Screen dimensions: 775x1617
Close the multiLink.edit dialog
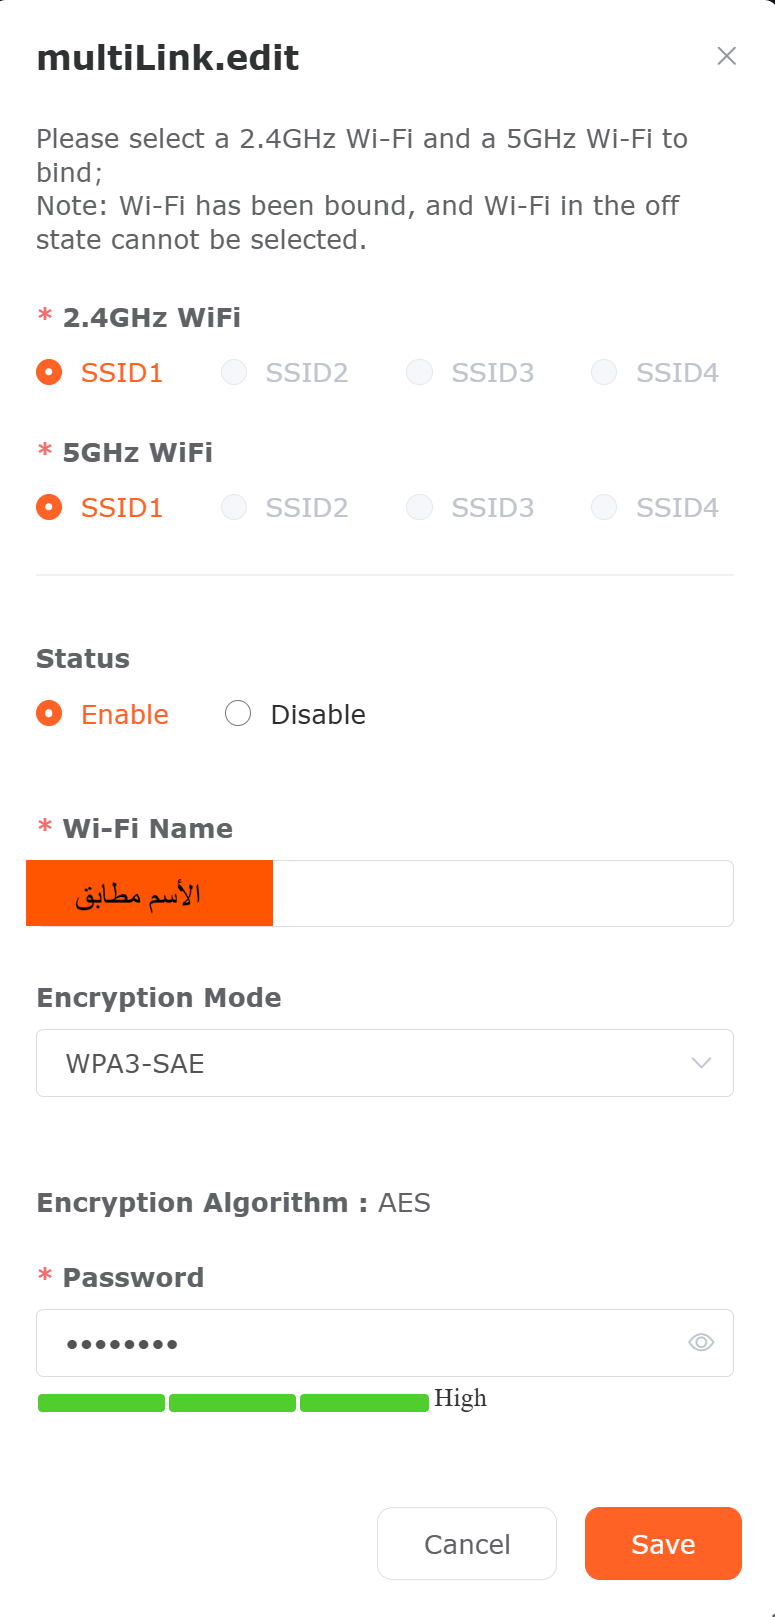726,56
